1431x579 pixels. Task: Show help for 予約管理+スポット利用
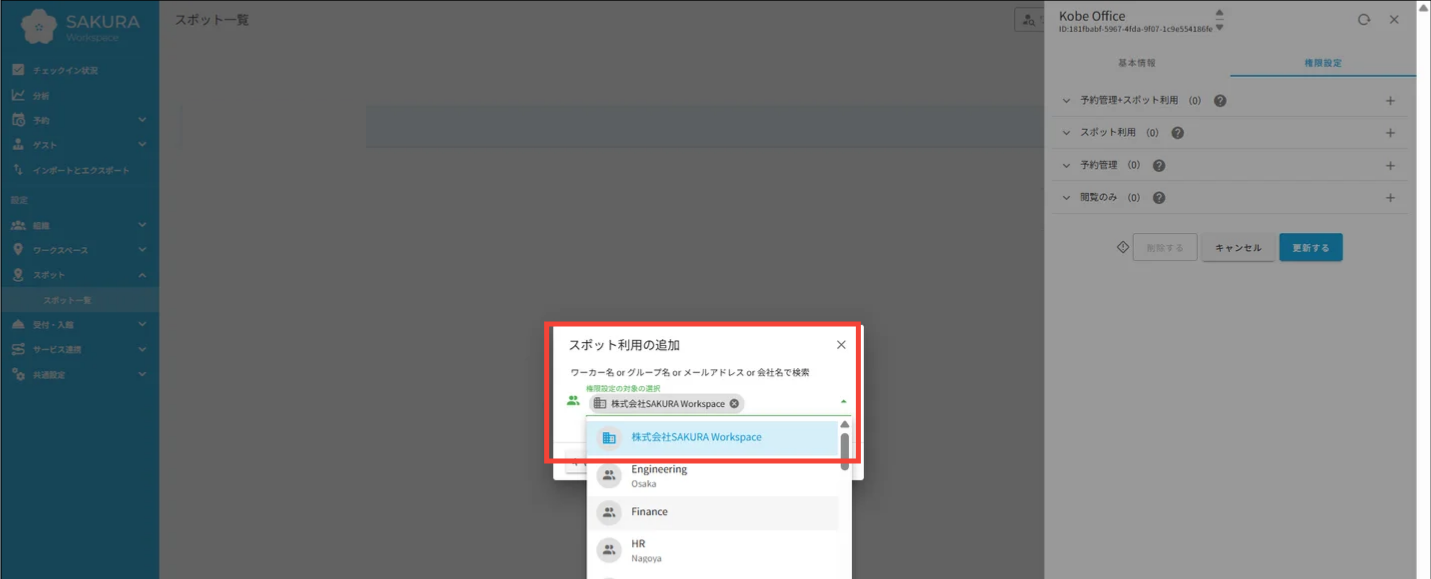point(1220,101)
